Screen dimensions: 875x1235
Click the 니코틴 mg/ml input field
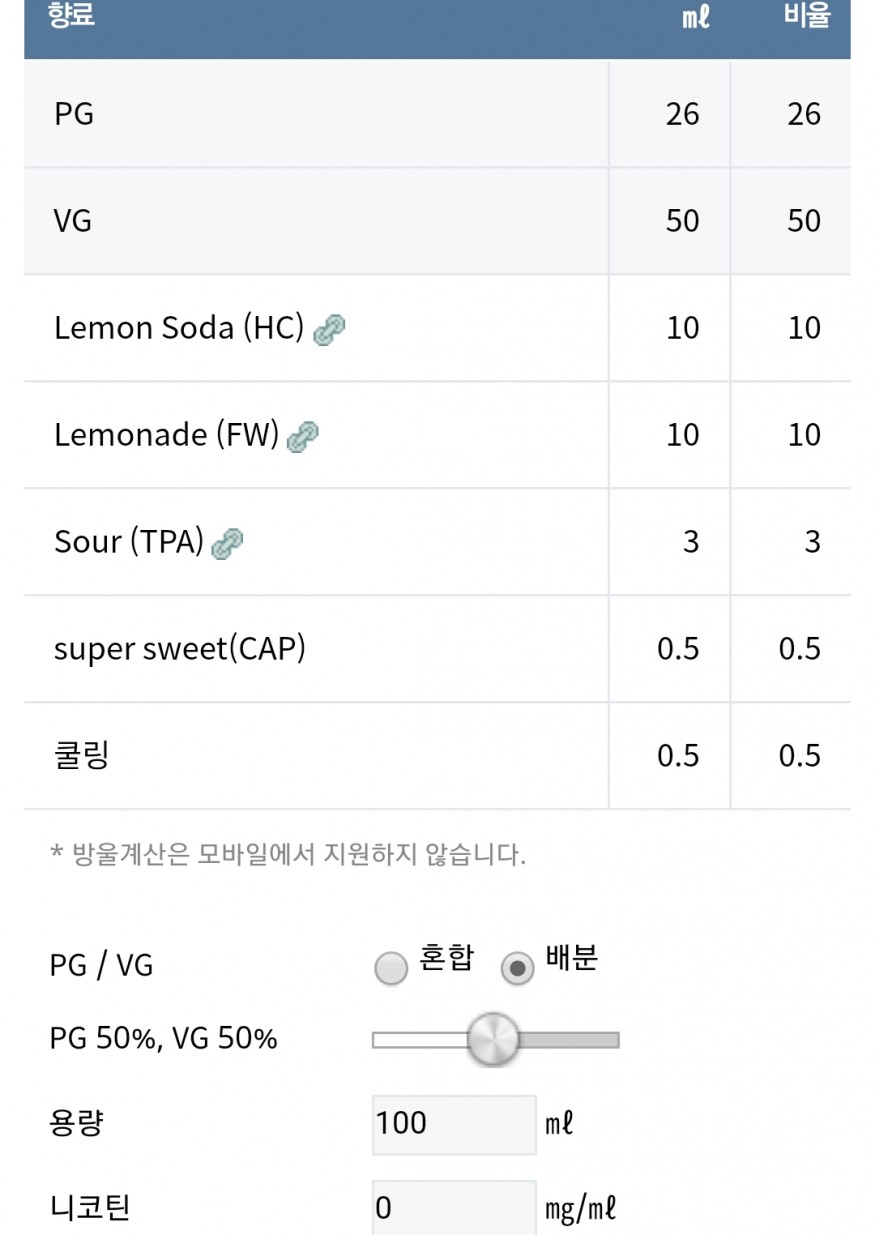[x=453, y=1209]
